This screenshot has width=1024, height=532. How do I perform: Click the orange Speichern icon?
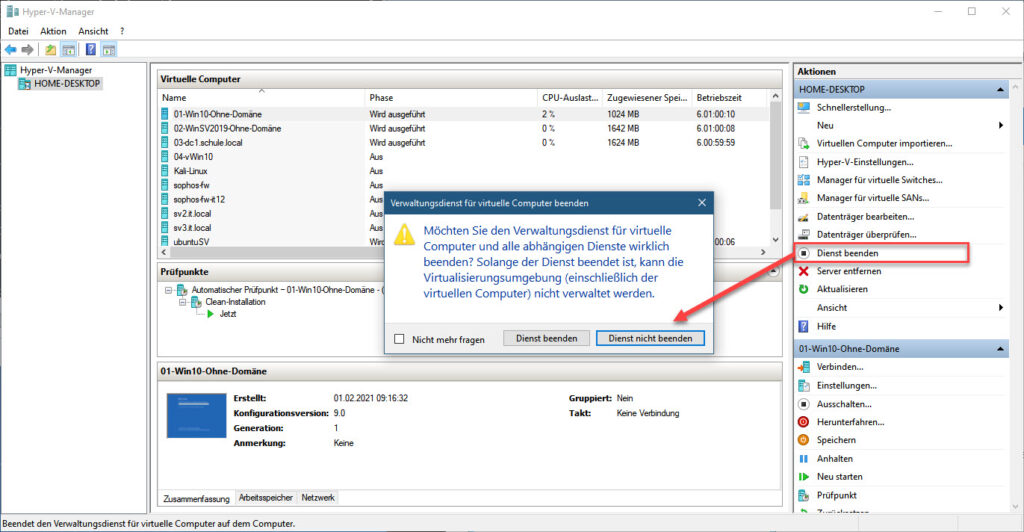804,440
